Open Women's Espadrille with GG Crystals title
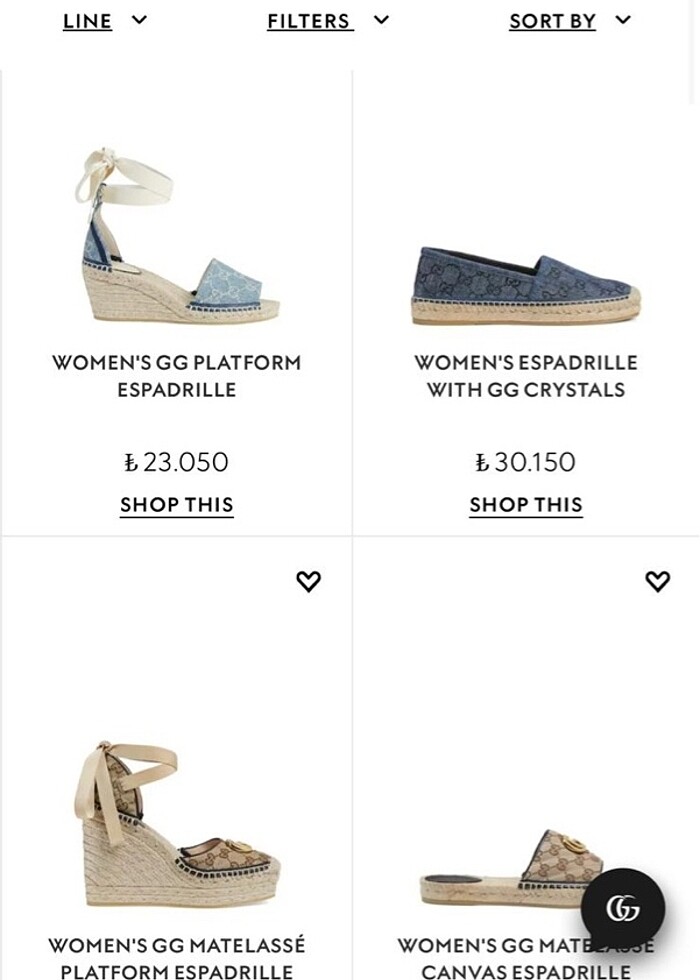The image size is (700, 980). point(525,375)
